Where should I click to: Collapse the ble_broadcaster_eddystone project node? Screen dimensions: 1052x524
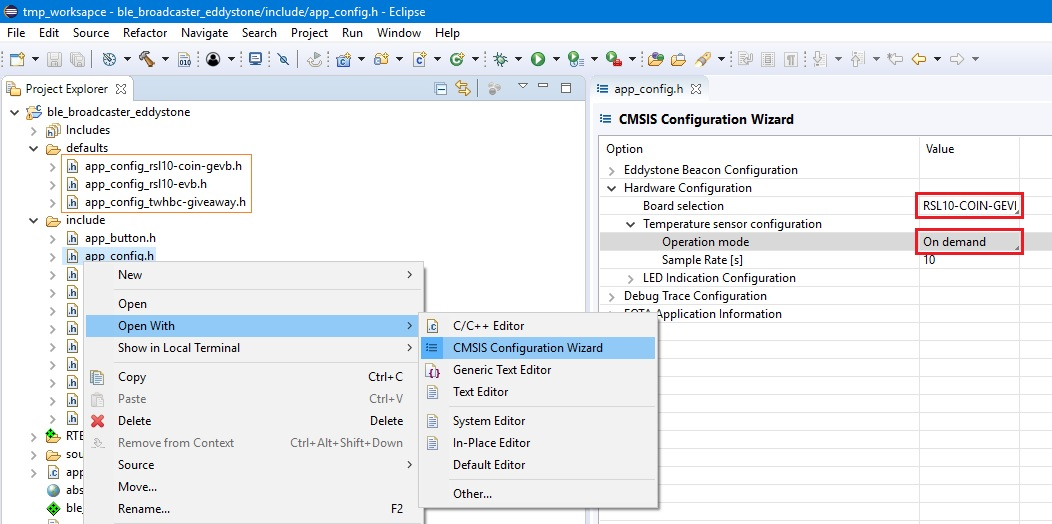click(14, 112)
